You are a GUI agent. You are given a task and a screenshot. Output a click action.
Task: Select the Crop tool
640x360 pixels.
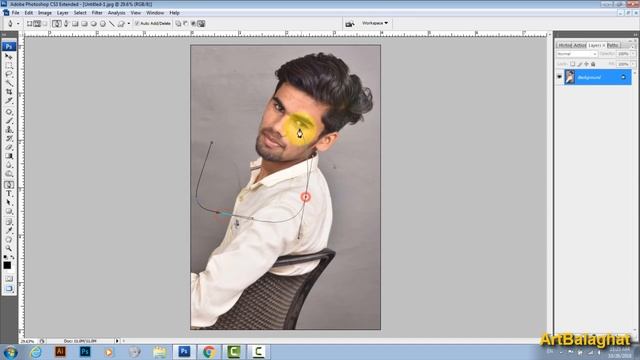point(8,92)
